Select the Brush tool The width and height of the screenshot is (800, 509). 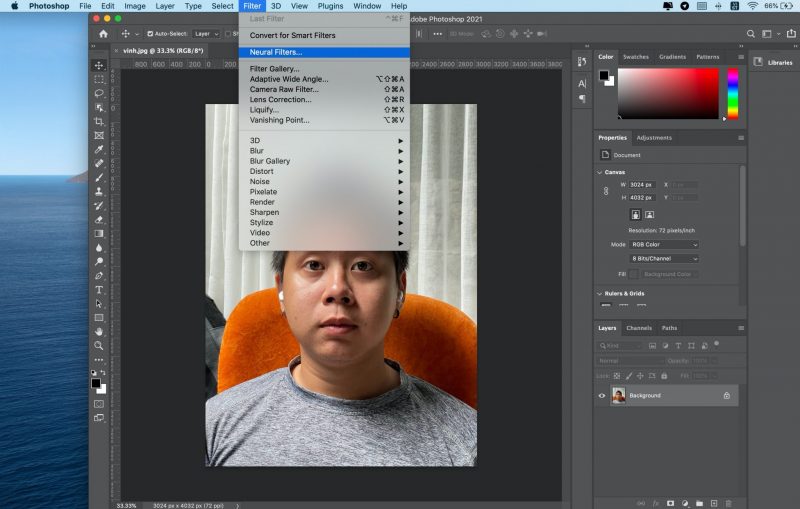(99, 177)
